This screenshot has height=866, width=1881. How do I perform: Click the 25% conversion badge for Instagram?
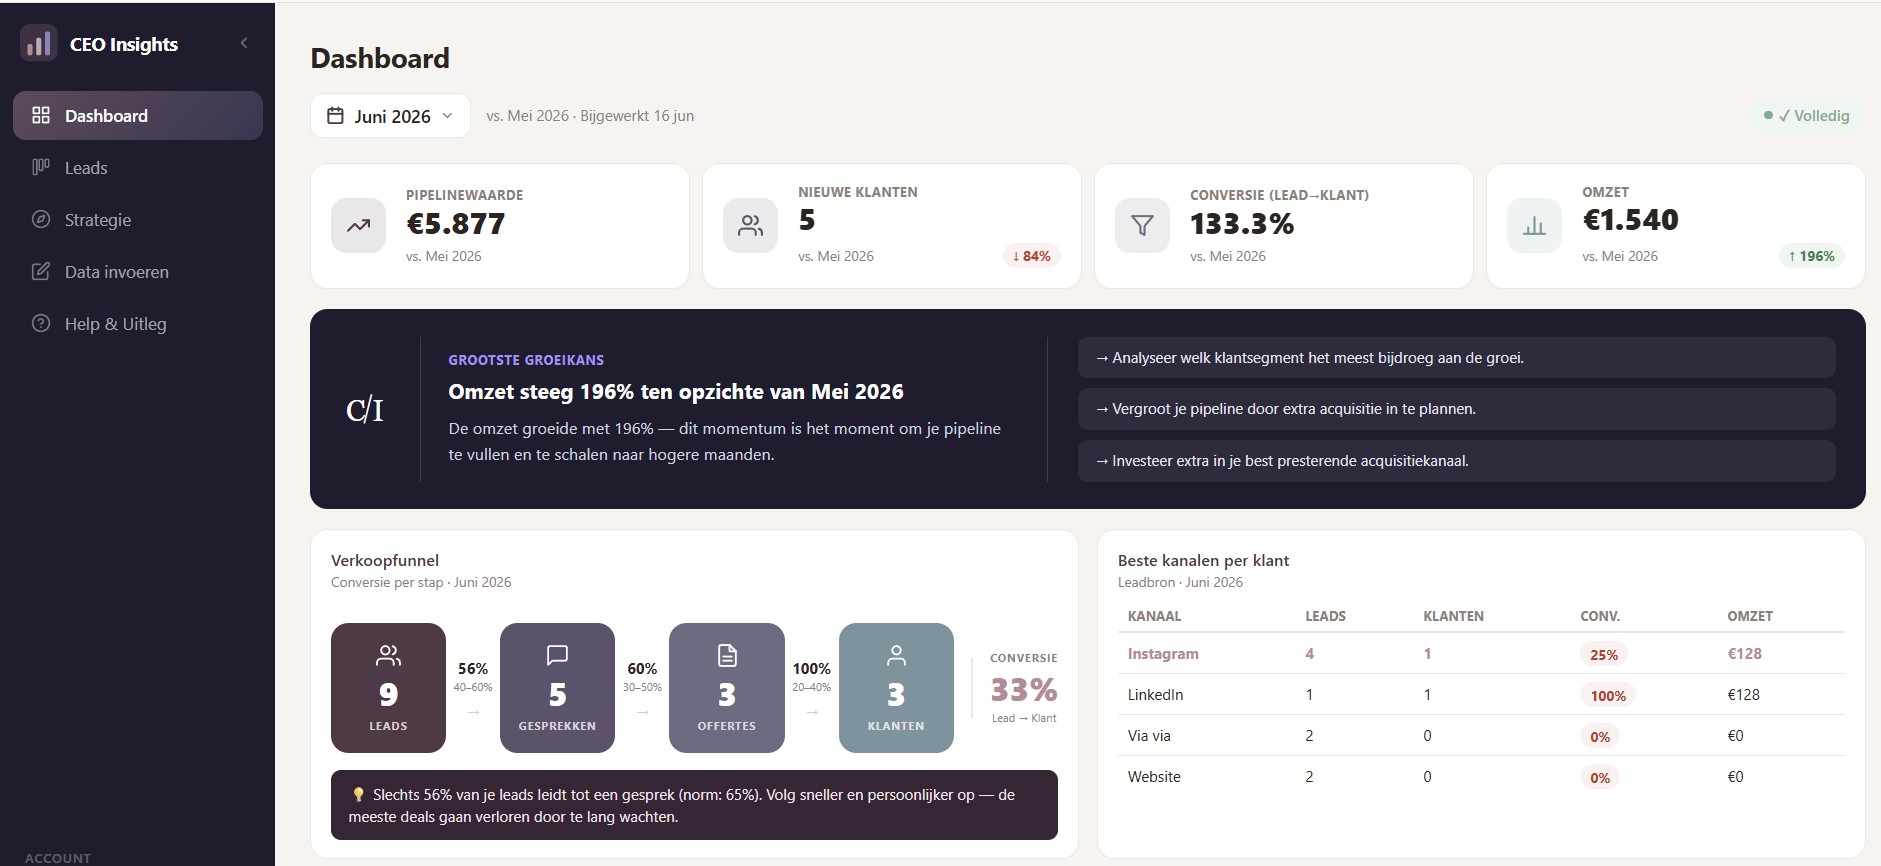pyautogui.click(x=1604, y=655)
